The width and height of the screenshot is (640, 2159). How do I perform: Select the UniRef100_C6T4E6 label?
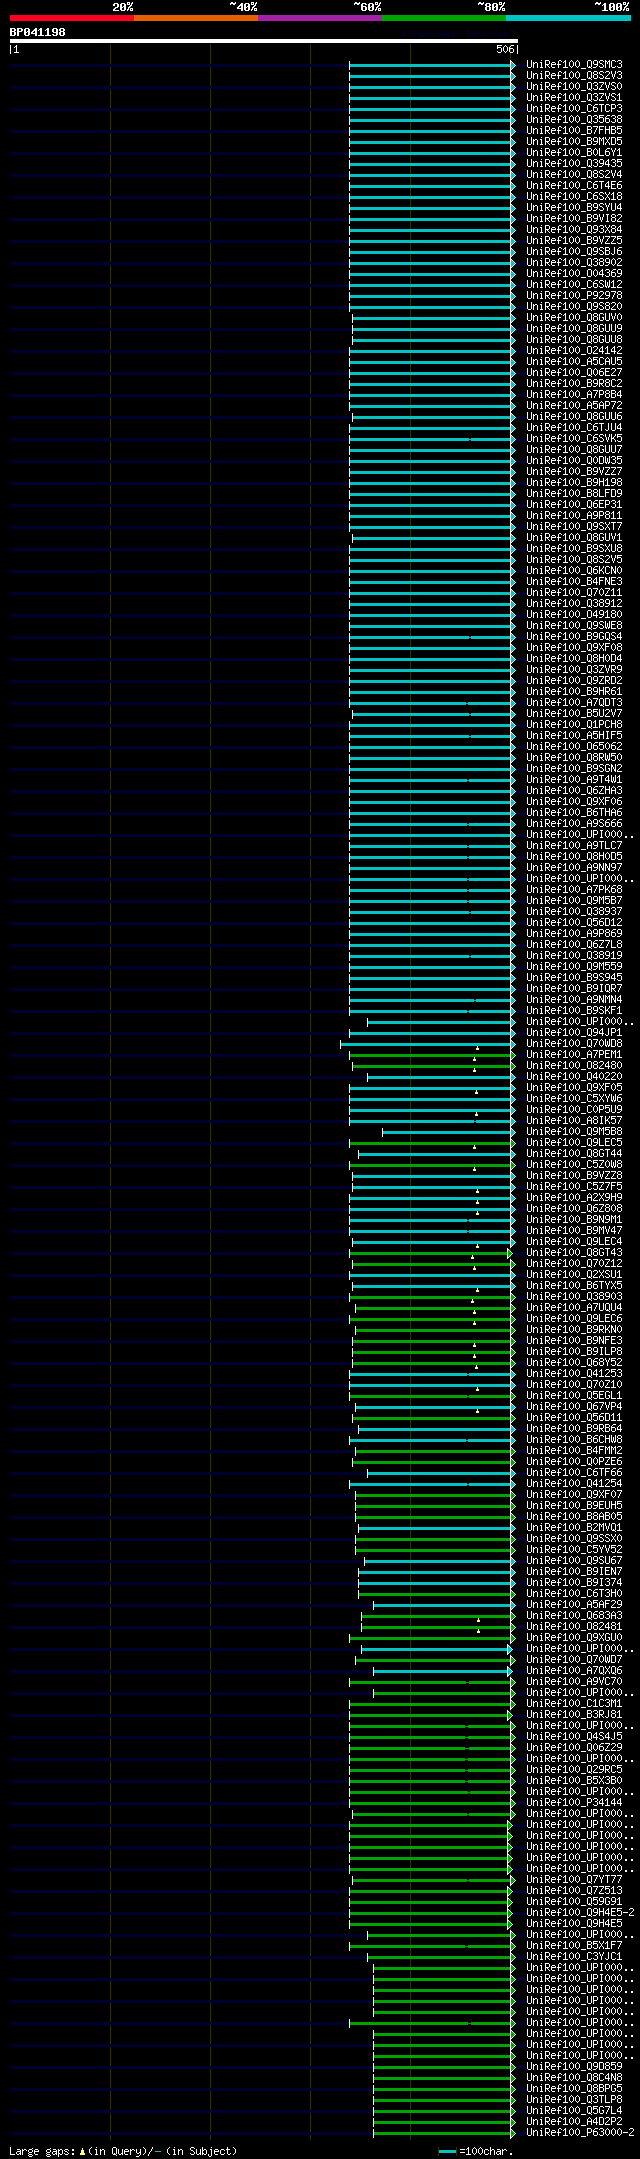(574, 185)
